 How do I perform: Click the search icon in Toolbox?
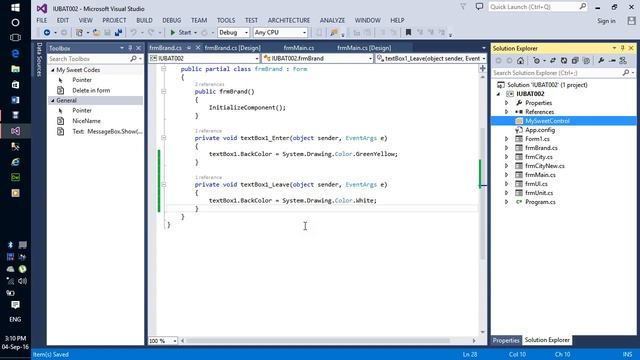[133, 59]
